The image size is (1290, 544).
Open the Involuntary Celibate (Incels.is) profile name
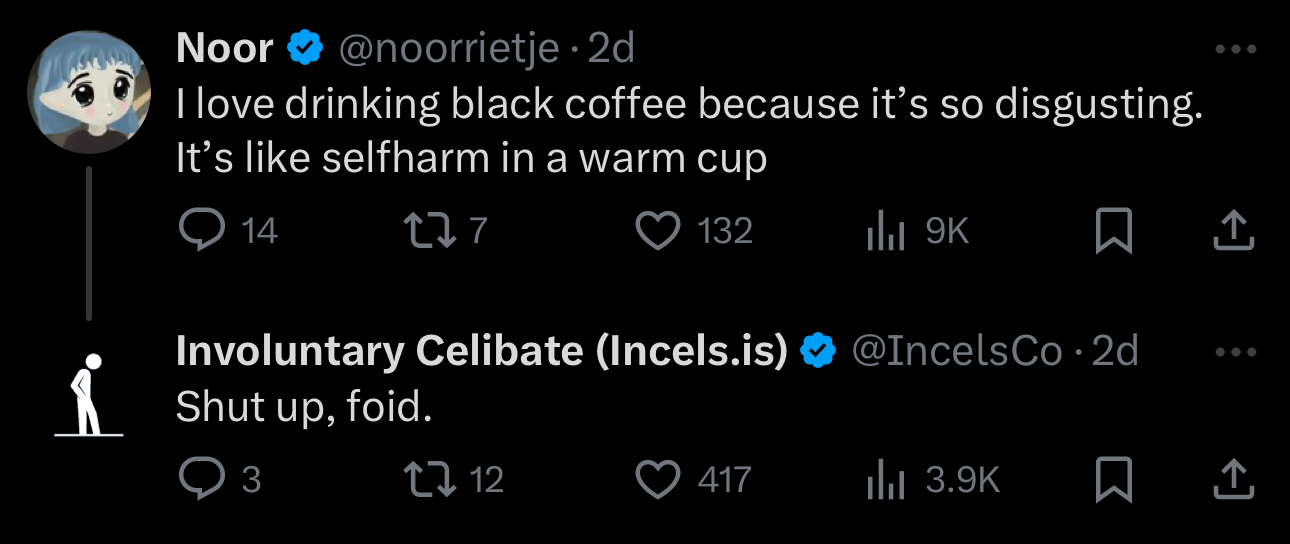pyautogui.click(x=481, y=351)
